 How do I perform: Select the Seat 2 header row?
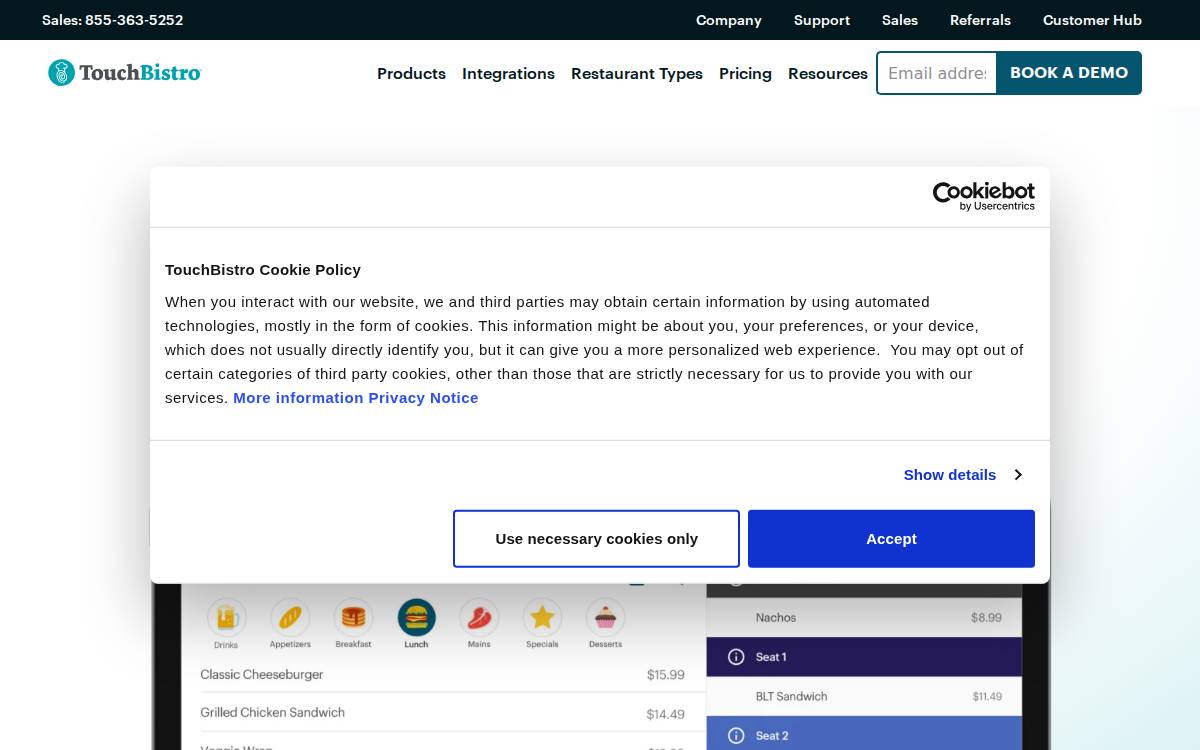pyautogui.click(x=864, y=735)
